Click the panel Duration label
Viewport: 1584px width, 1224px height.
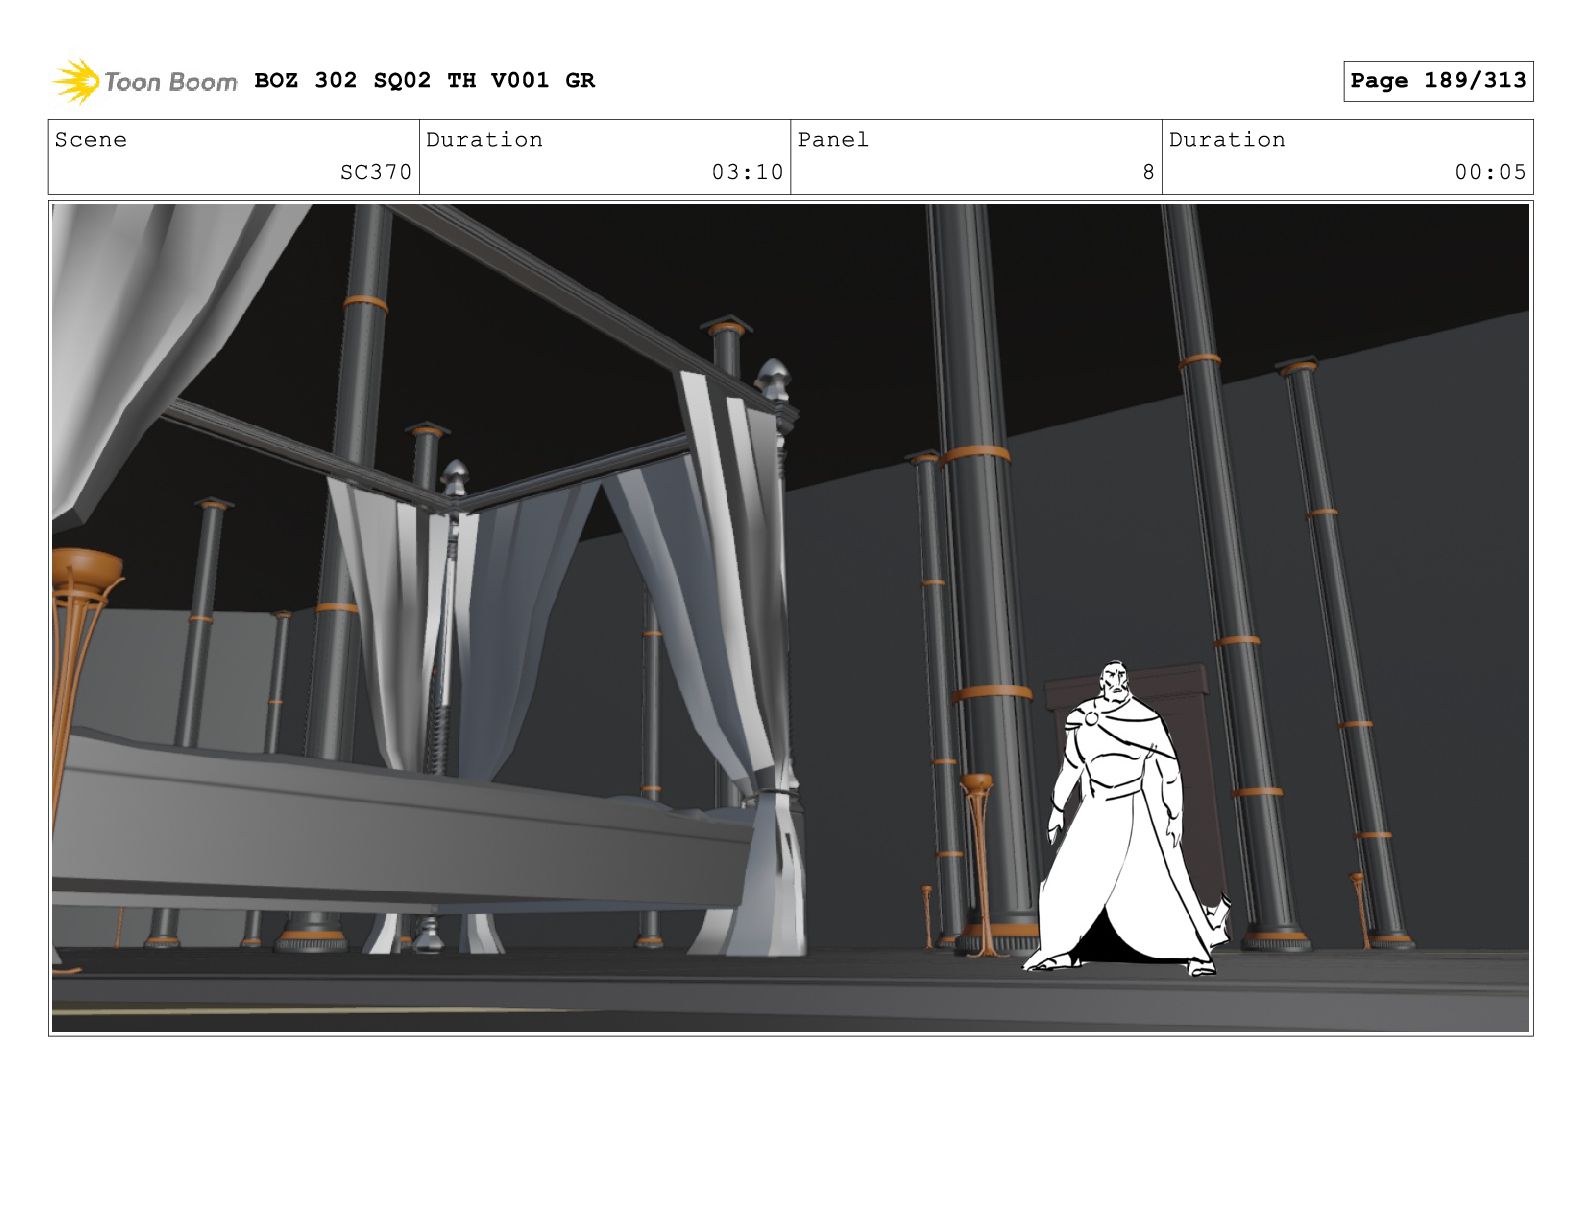(1227, 140)
